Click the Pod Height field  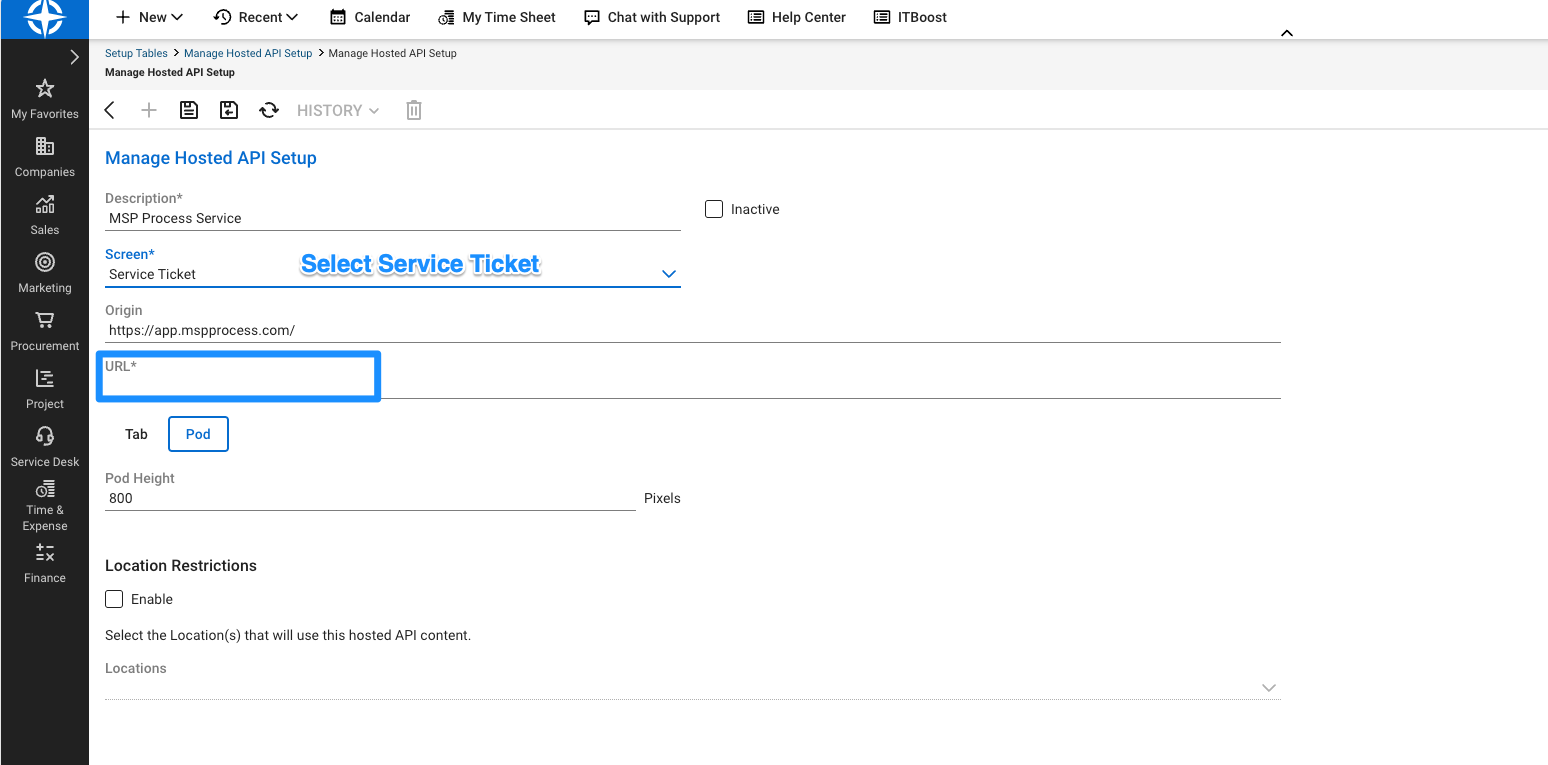tap(370, 498)
